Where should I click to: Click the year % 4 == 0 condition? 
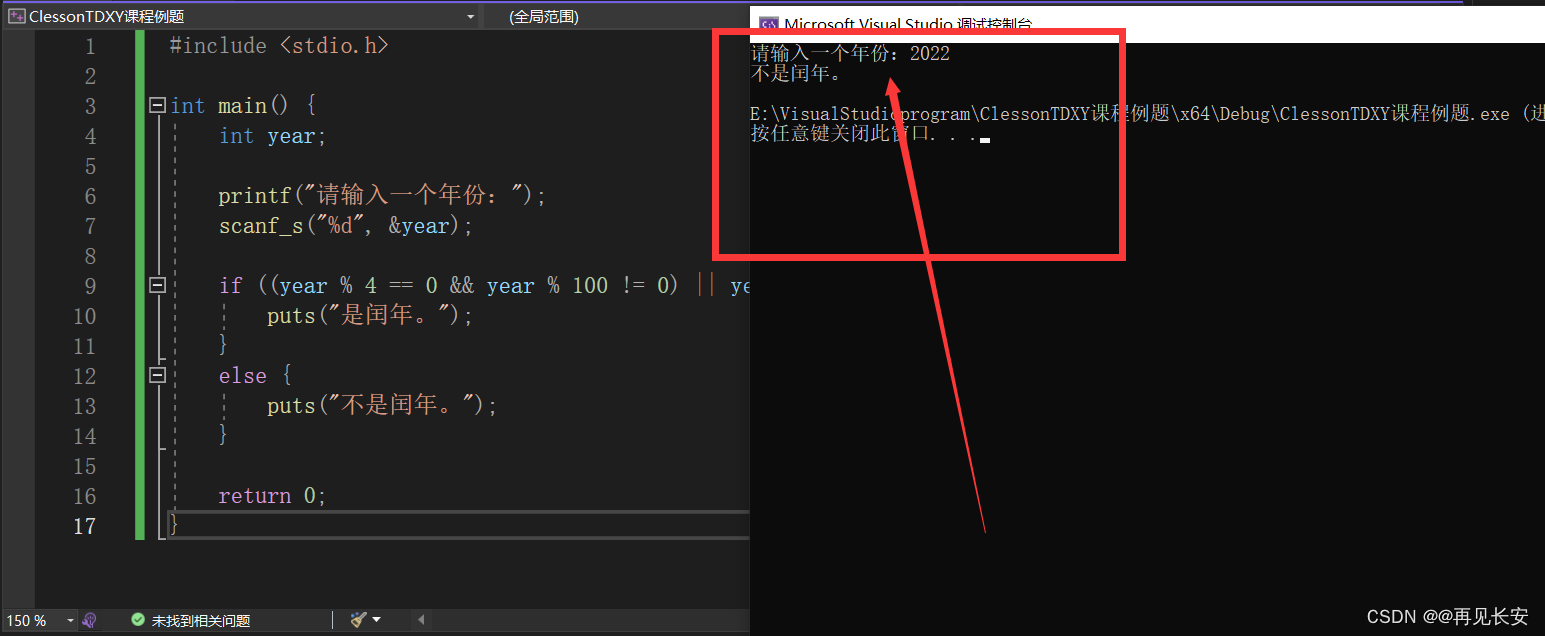pos(359,286)
